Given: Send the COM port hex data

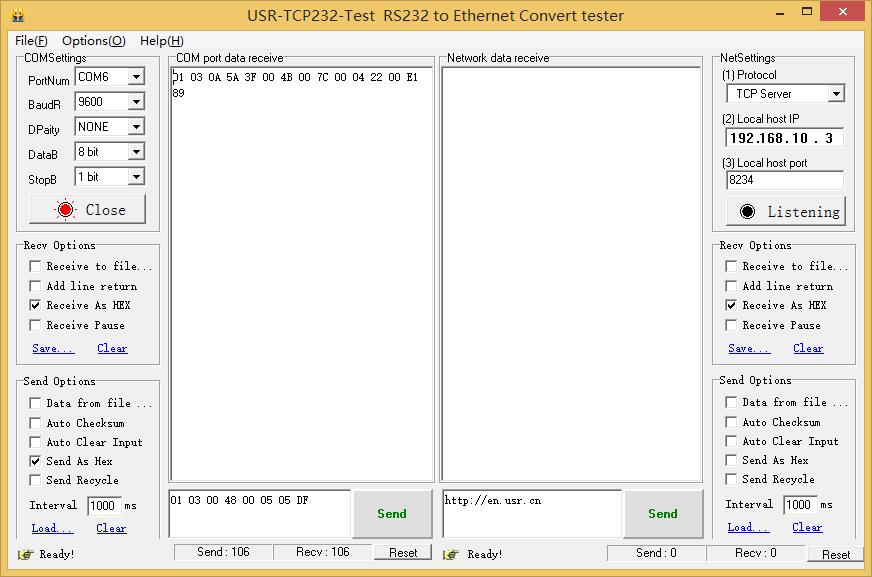Looking at the screenshot, I should (392, 514).
